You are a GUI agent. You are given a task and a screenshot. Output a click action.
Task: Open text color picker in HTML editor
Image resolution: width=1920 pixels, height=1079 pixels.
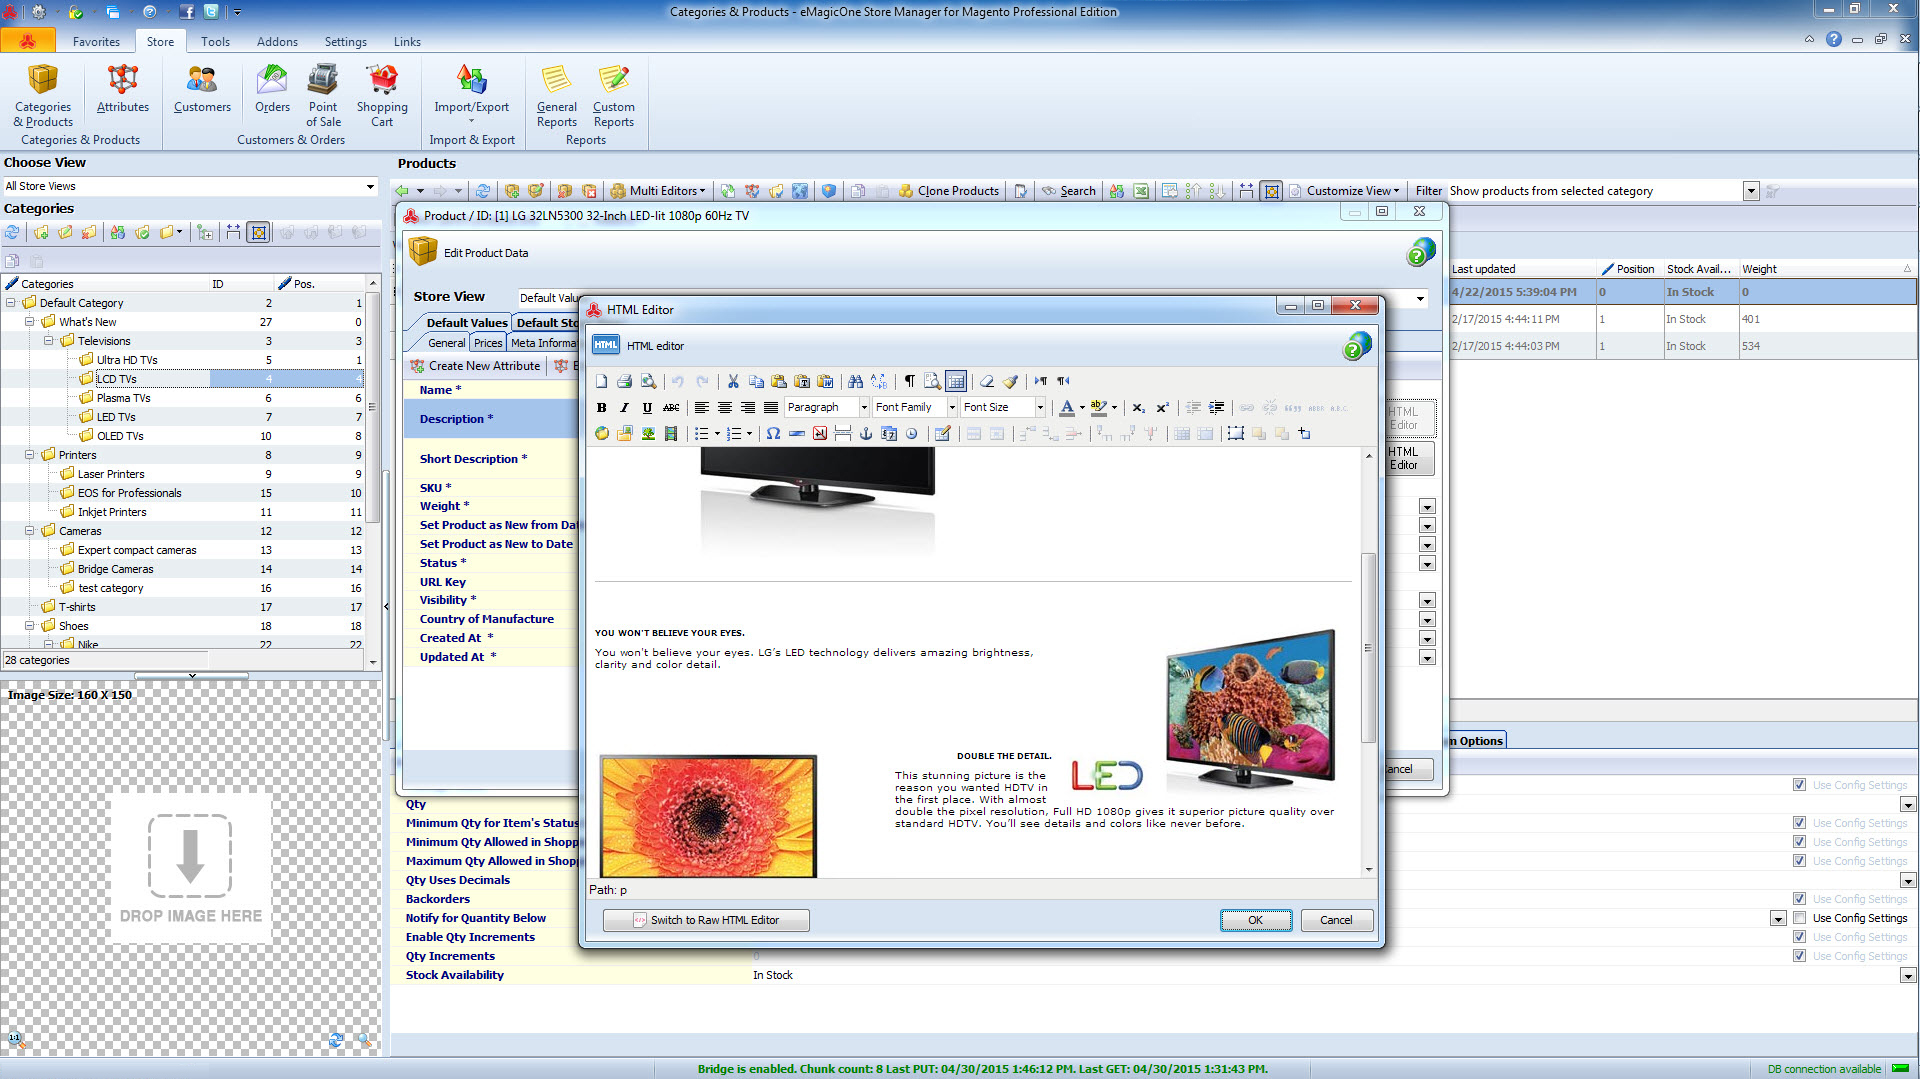(1082, 407)
